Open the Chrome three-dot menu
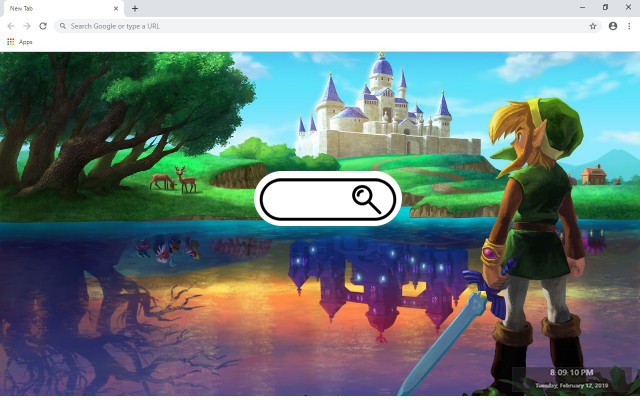 coord(629,26)
